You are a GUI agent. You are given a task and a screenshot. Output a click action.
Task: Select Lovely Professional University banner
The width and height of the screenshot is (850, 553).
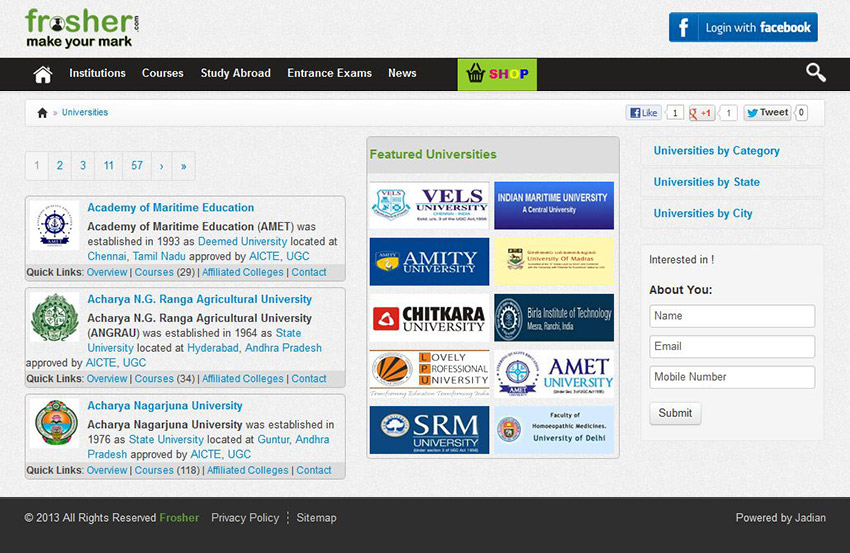click(x=429, y=374)
